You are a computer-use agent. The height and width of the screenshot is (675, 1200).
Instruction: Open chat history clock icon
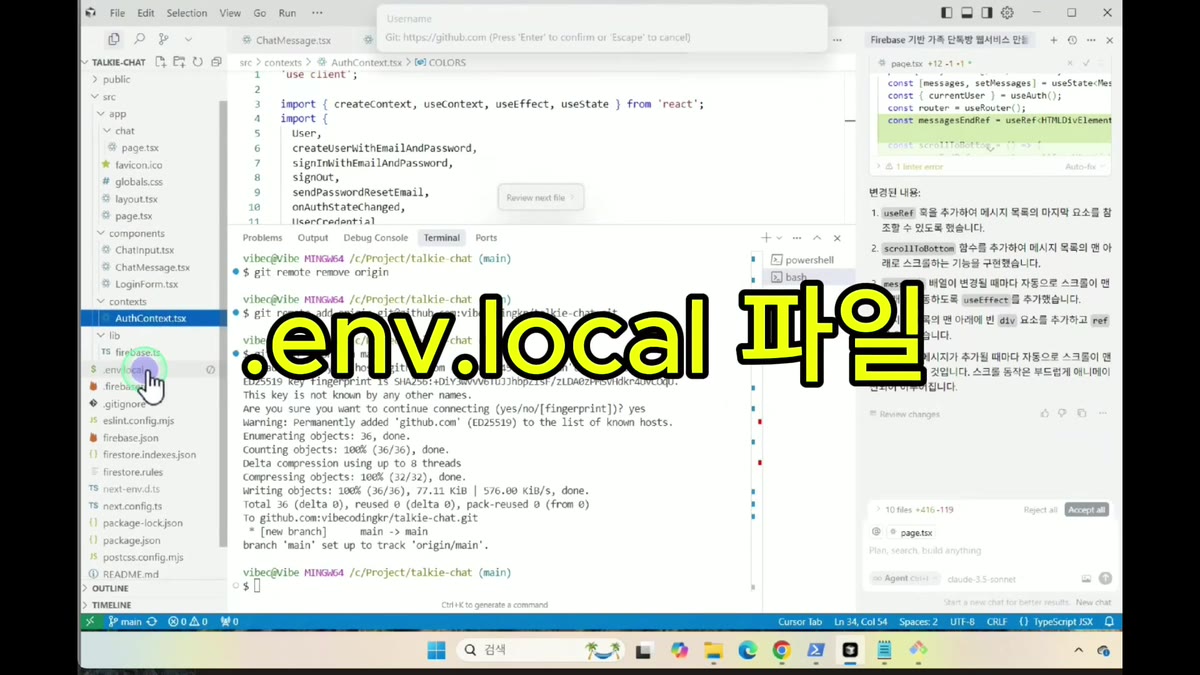click(1072, 40)
